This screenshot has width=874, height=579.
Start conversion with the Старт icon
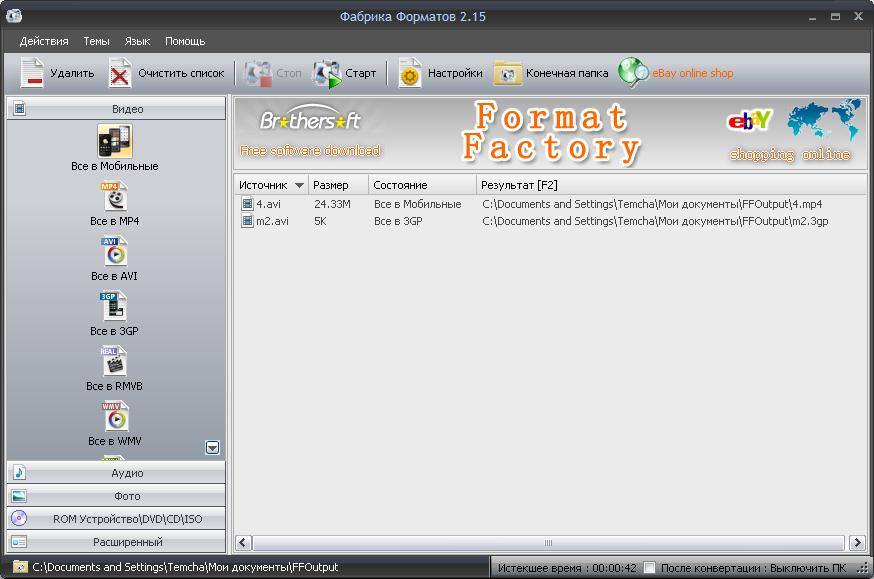coord(327,74)
